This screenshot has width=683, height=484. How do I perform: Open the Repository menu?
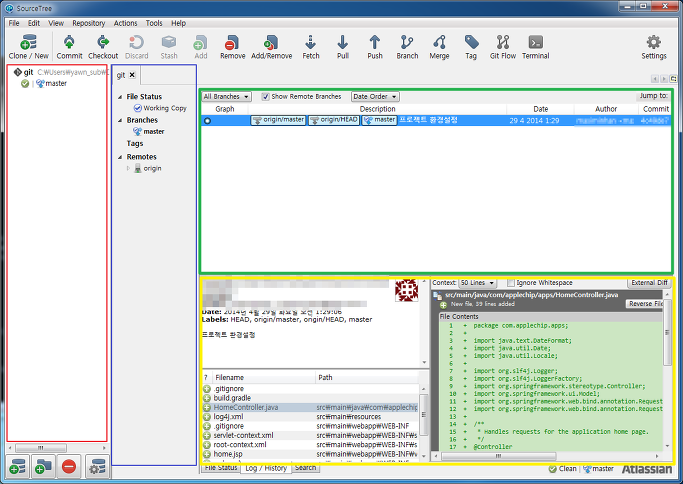click(x=88, y=23)
